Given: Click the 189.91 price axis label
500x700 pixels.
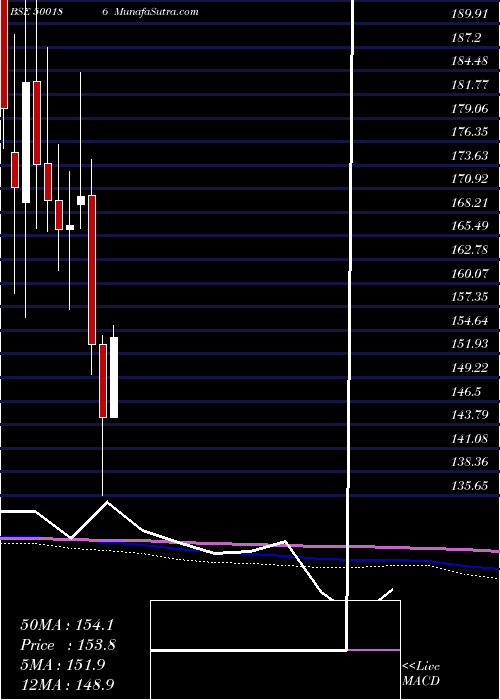Looking at the screenshot, I should tap(470, 14).
